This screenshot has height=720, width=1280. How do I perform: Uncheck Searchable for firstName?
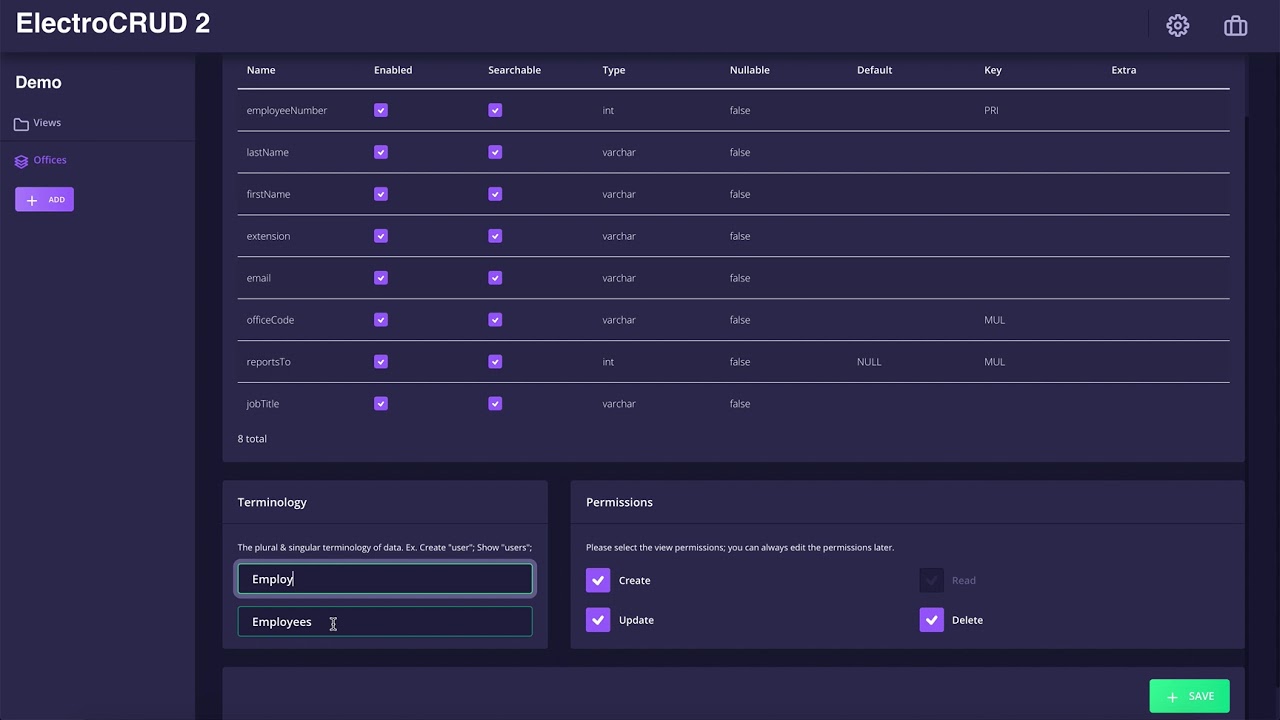[x=495, y=194]
